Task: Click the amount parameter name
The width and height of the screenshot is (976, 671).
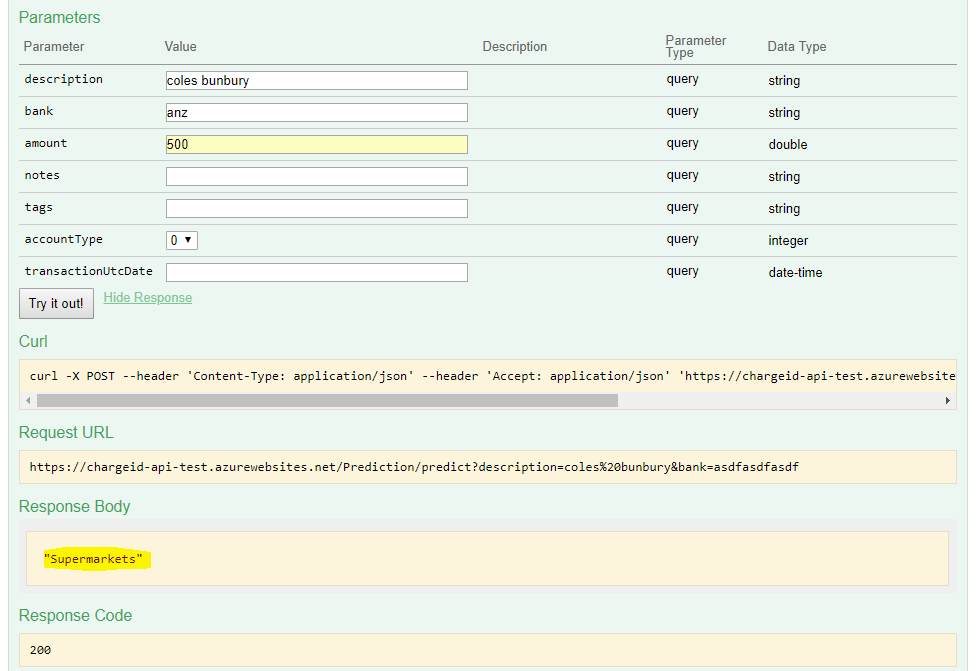Action: click(45, 143)
